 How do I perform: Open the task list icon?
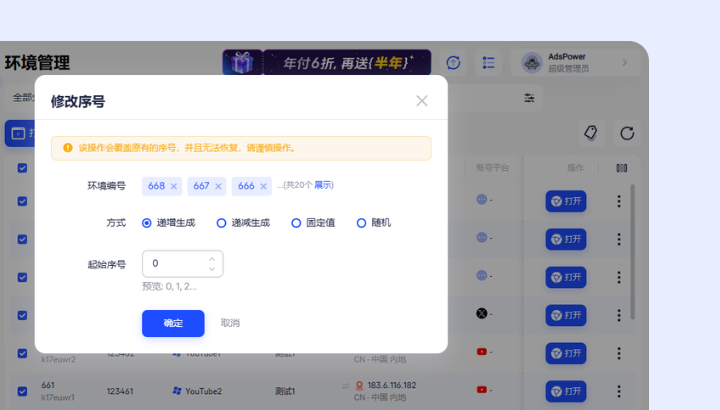(x=489, y=62)
